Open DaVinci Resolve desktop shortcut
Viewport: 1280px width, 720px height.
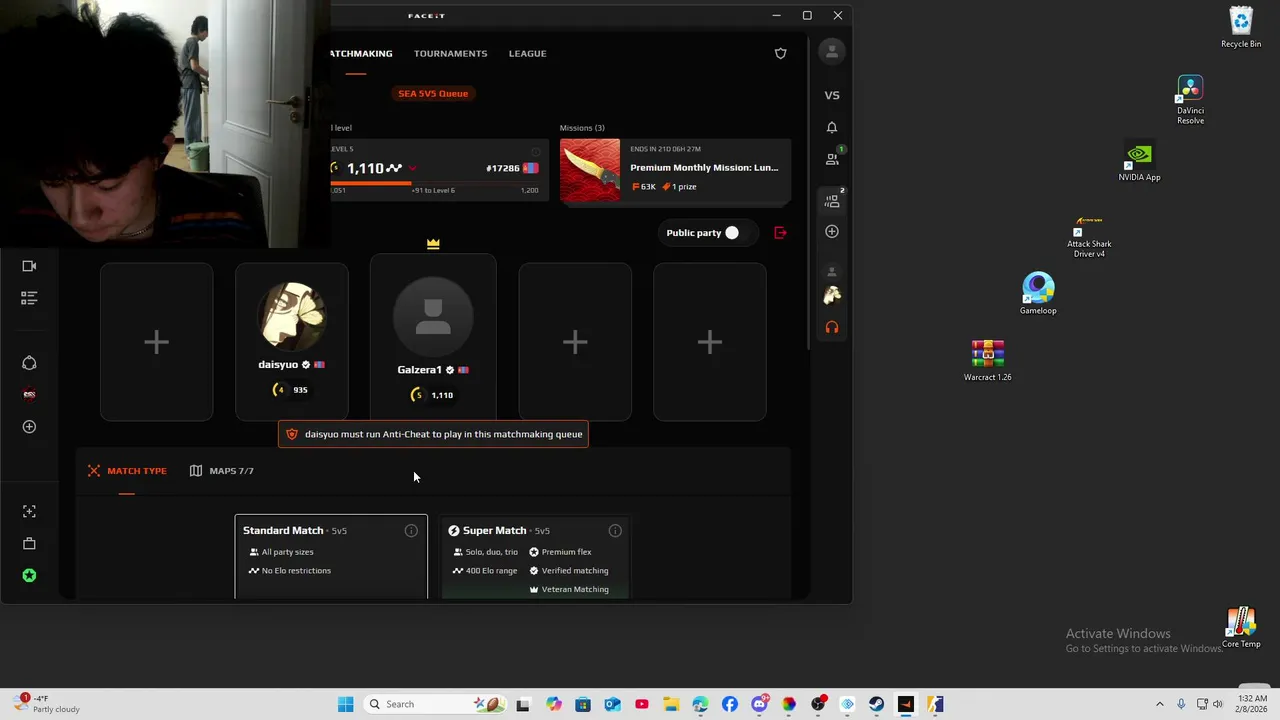click(x=1190, y=100)
